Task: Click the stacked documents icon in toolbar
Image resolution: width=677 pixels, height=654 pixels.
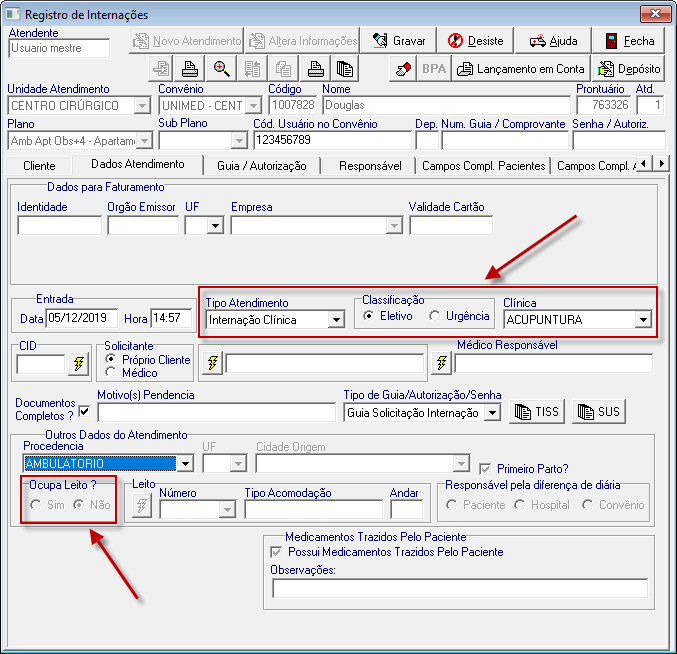Action: 345,69
